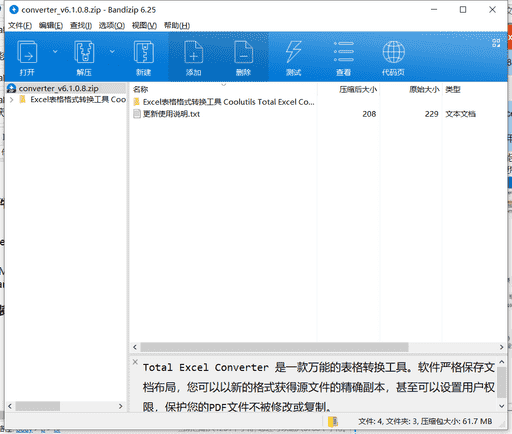Open the dropdown arrow next to 打开
The width and height of the screenshot is (512, 434).
click(x=55, y=51)
